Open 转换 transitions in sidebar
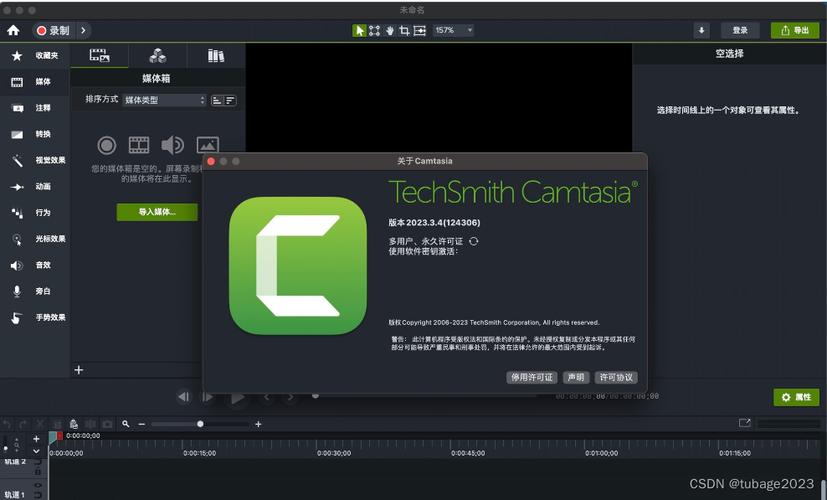The image size is (827, 500). (x=35, y=134)
